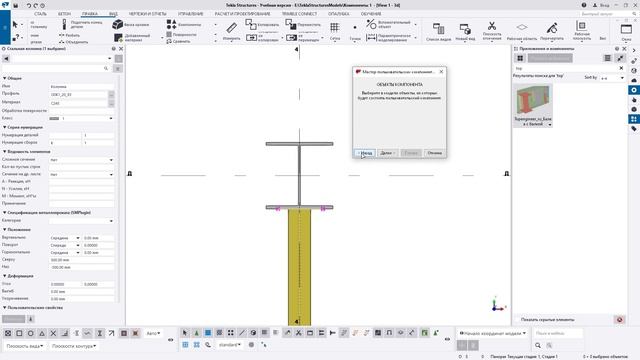The width and height of the screenshot is (640, 360).
Task: Open Список видов view list
Action: (438, 31)
